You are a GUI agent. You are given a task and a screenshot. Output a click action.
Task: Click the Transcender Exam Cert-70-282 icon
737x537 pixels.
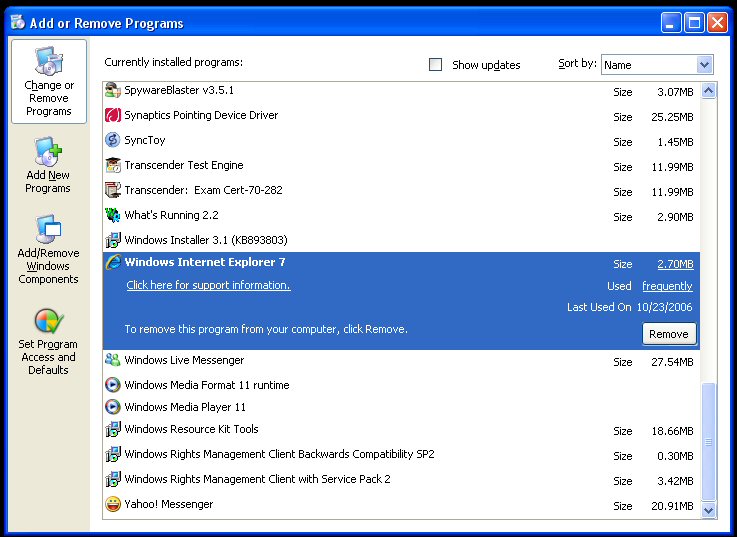coord(113,190)
